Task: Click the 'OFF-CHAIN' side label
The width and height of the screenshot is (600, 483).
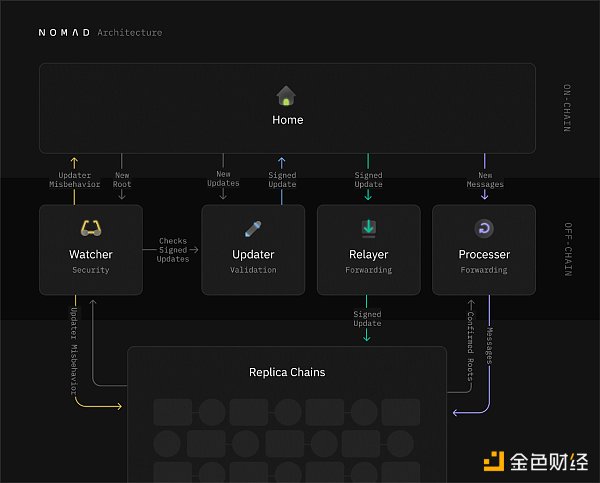Action: (x=568, y=249)
